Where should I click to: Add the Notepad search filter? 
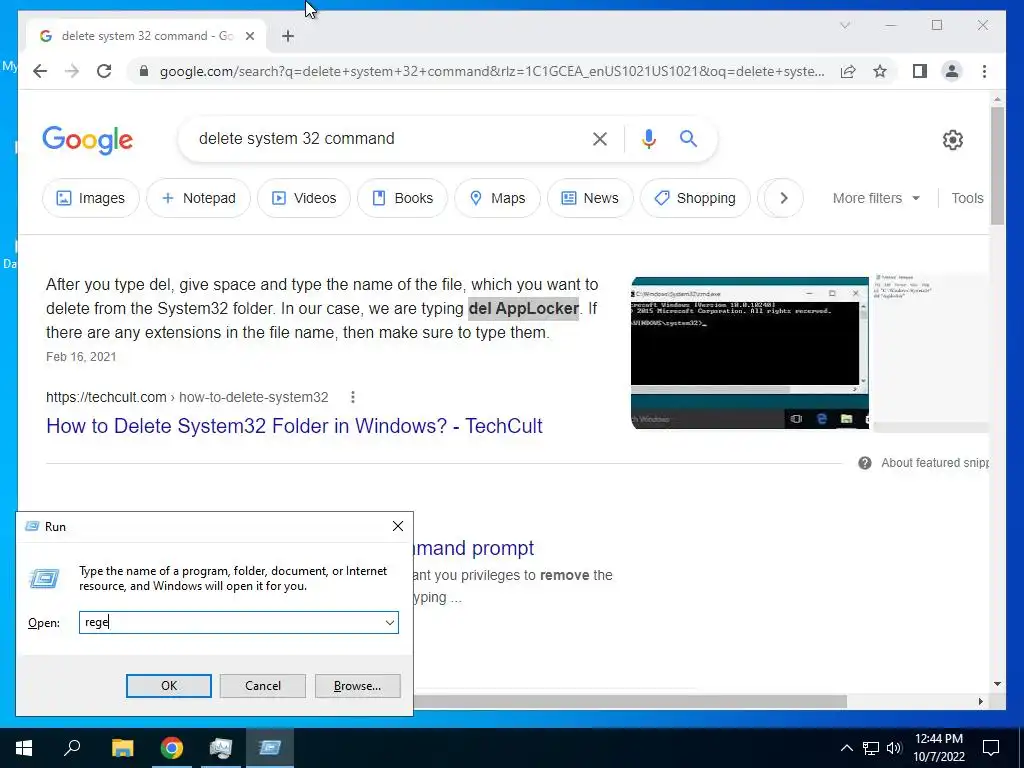(199, 198)
